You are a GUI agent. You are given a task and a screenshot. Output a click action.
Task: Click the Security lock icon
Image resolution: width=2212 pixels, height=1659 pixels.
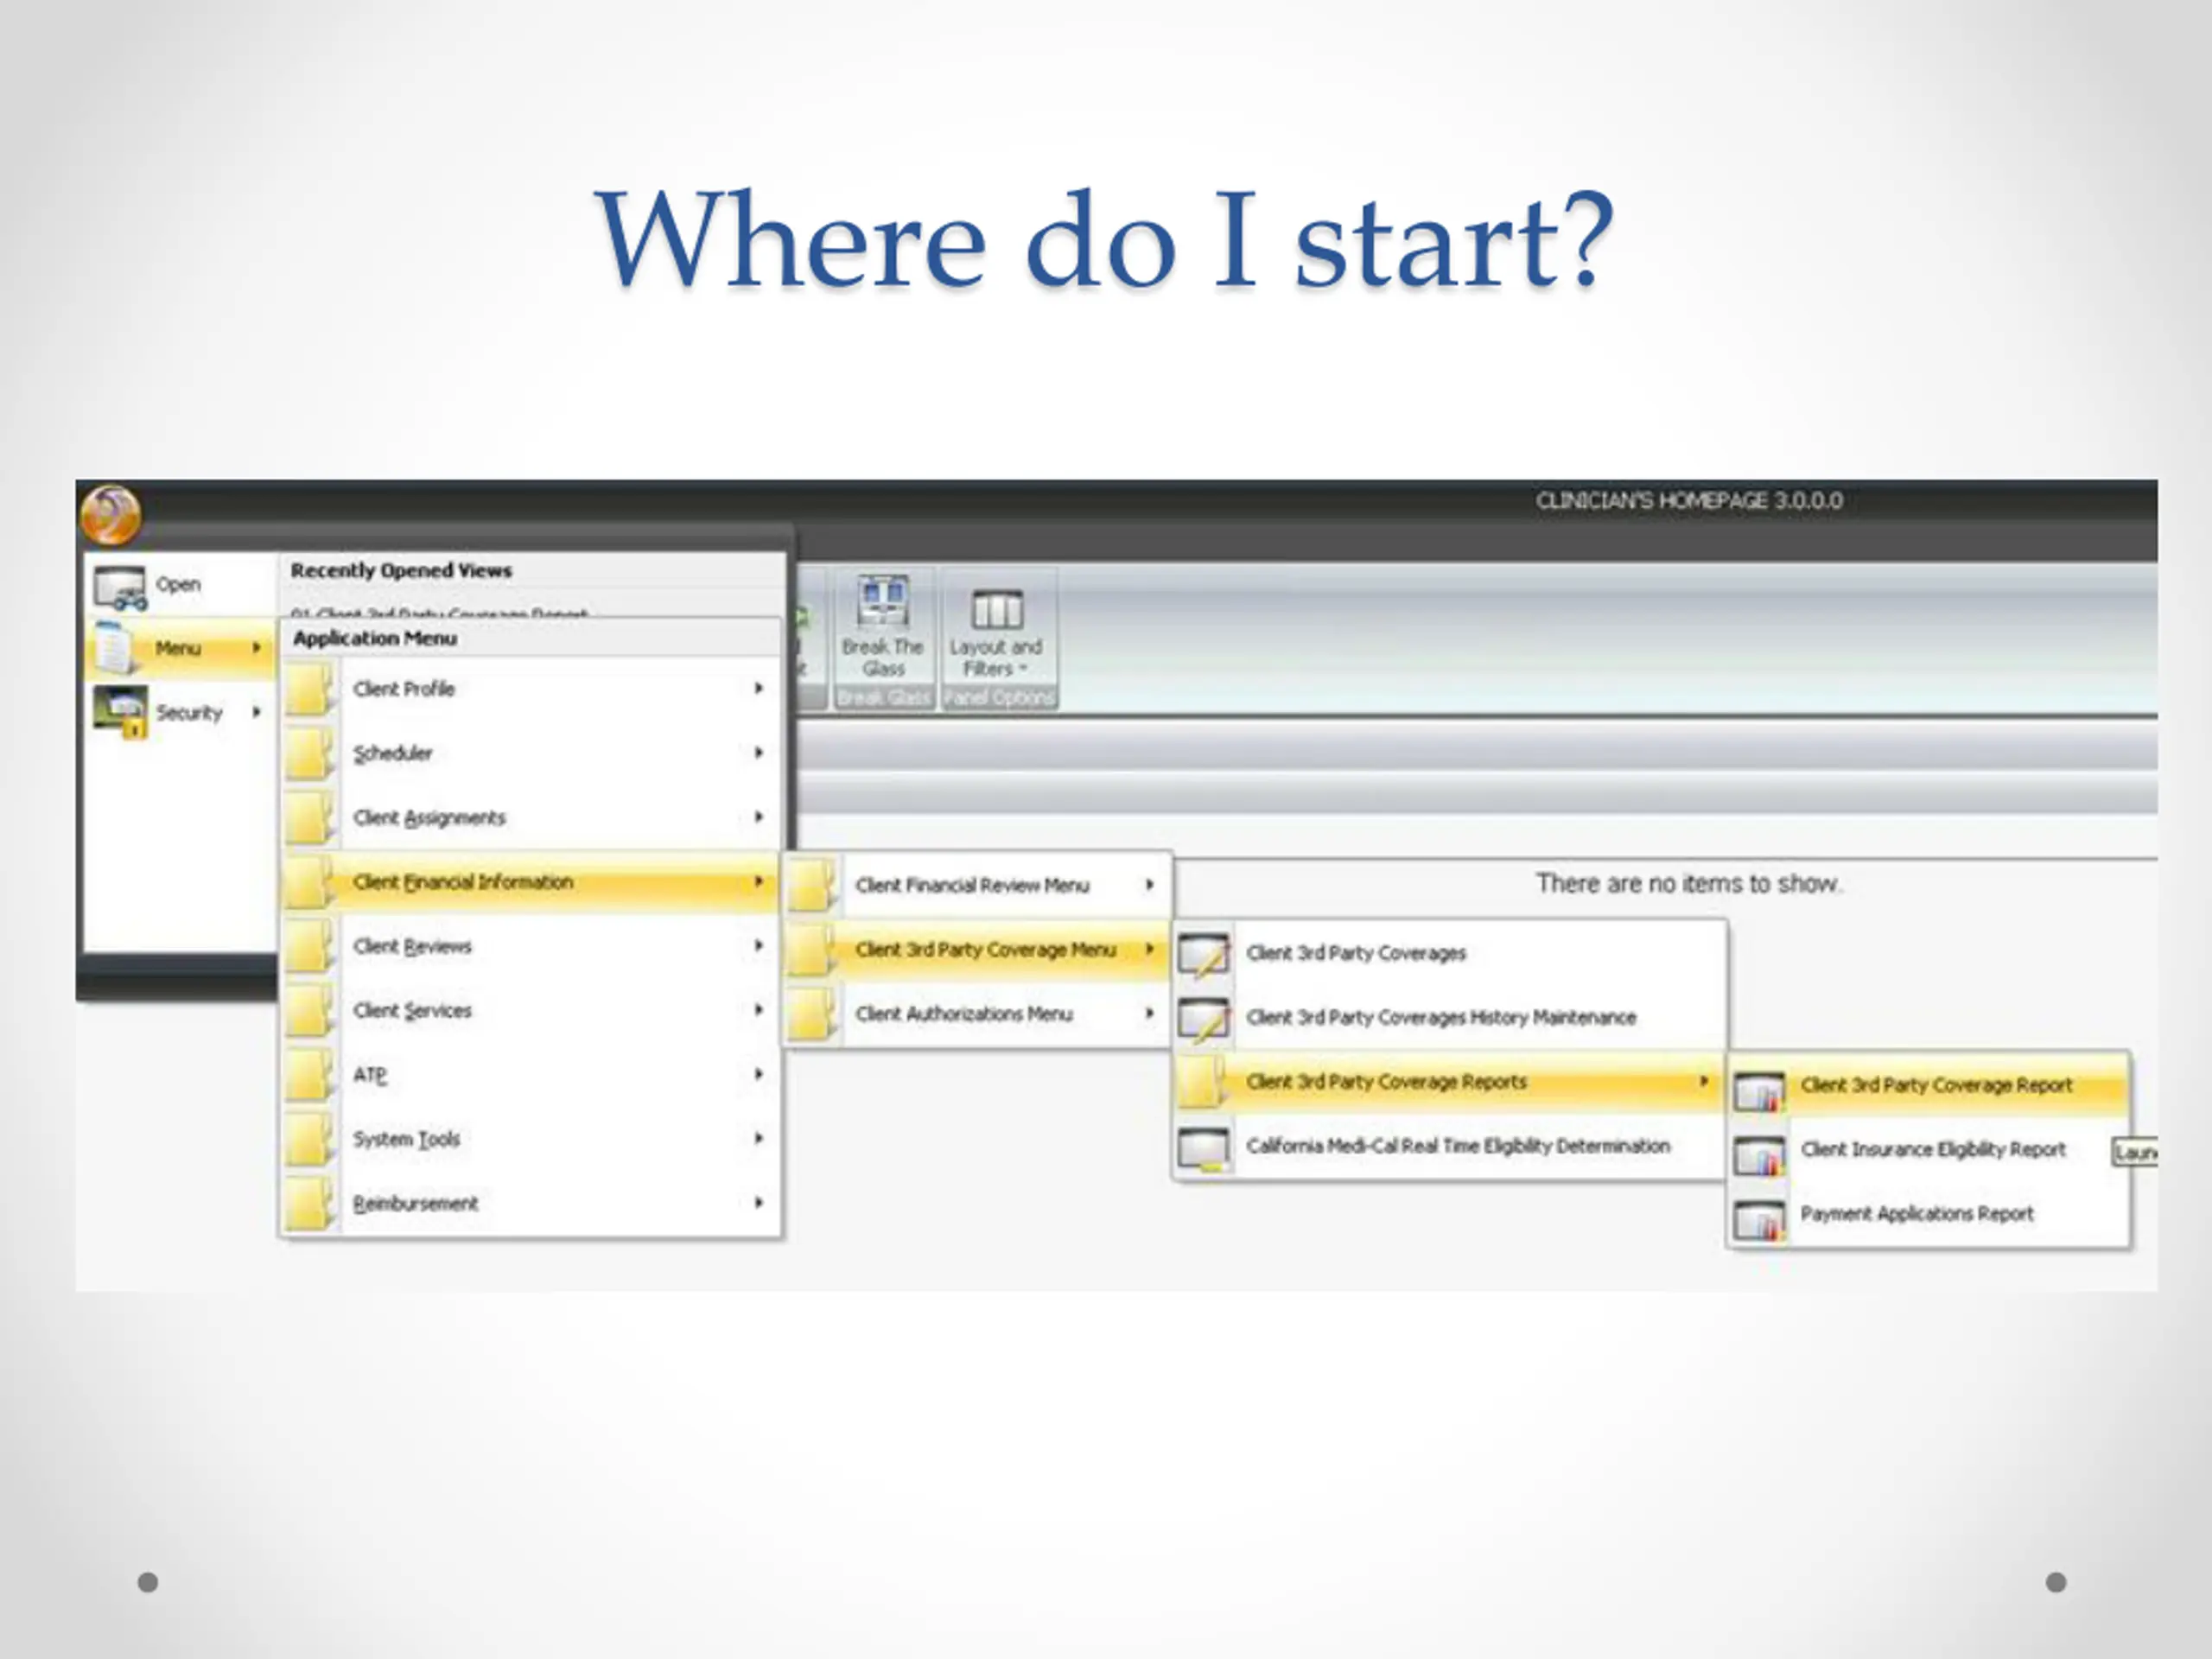(x=121, y=712)
